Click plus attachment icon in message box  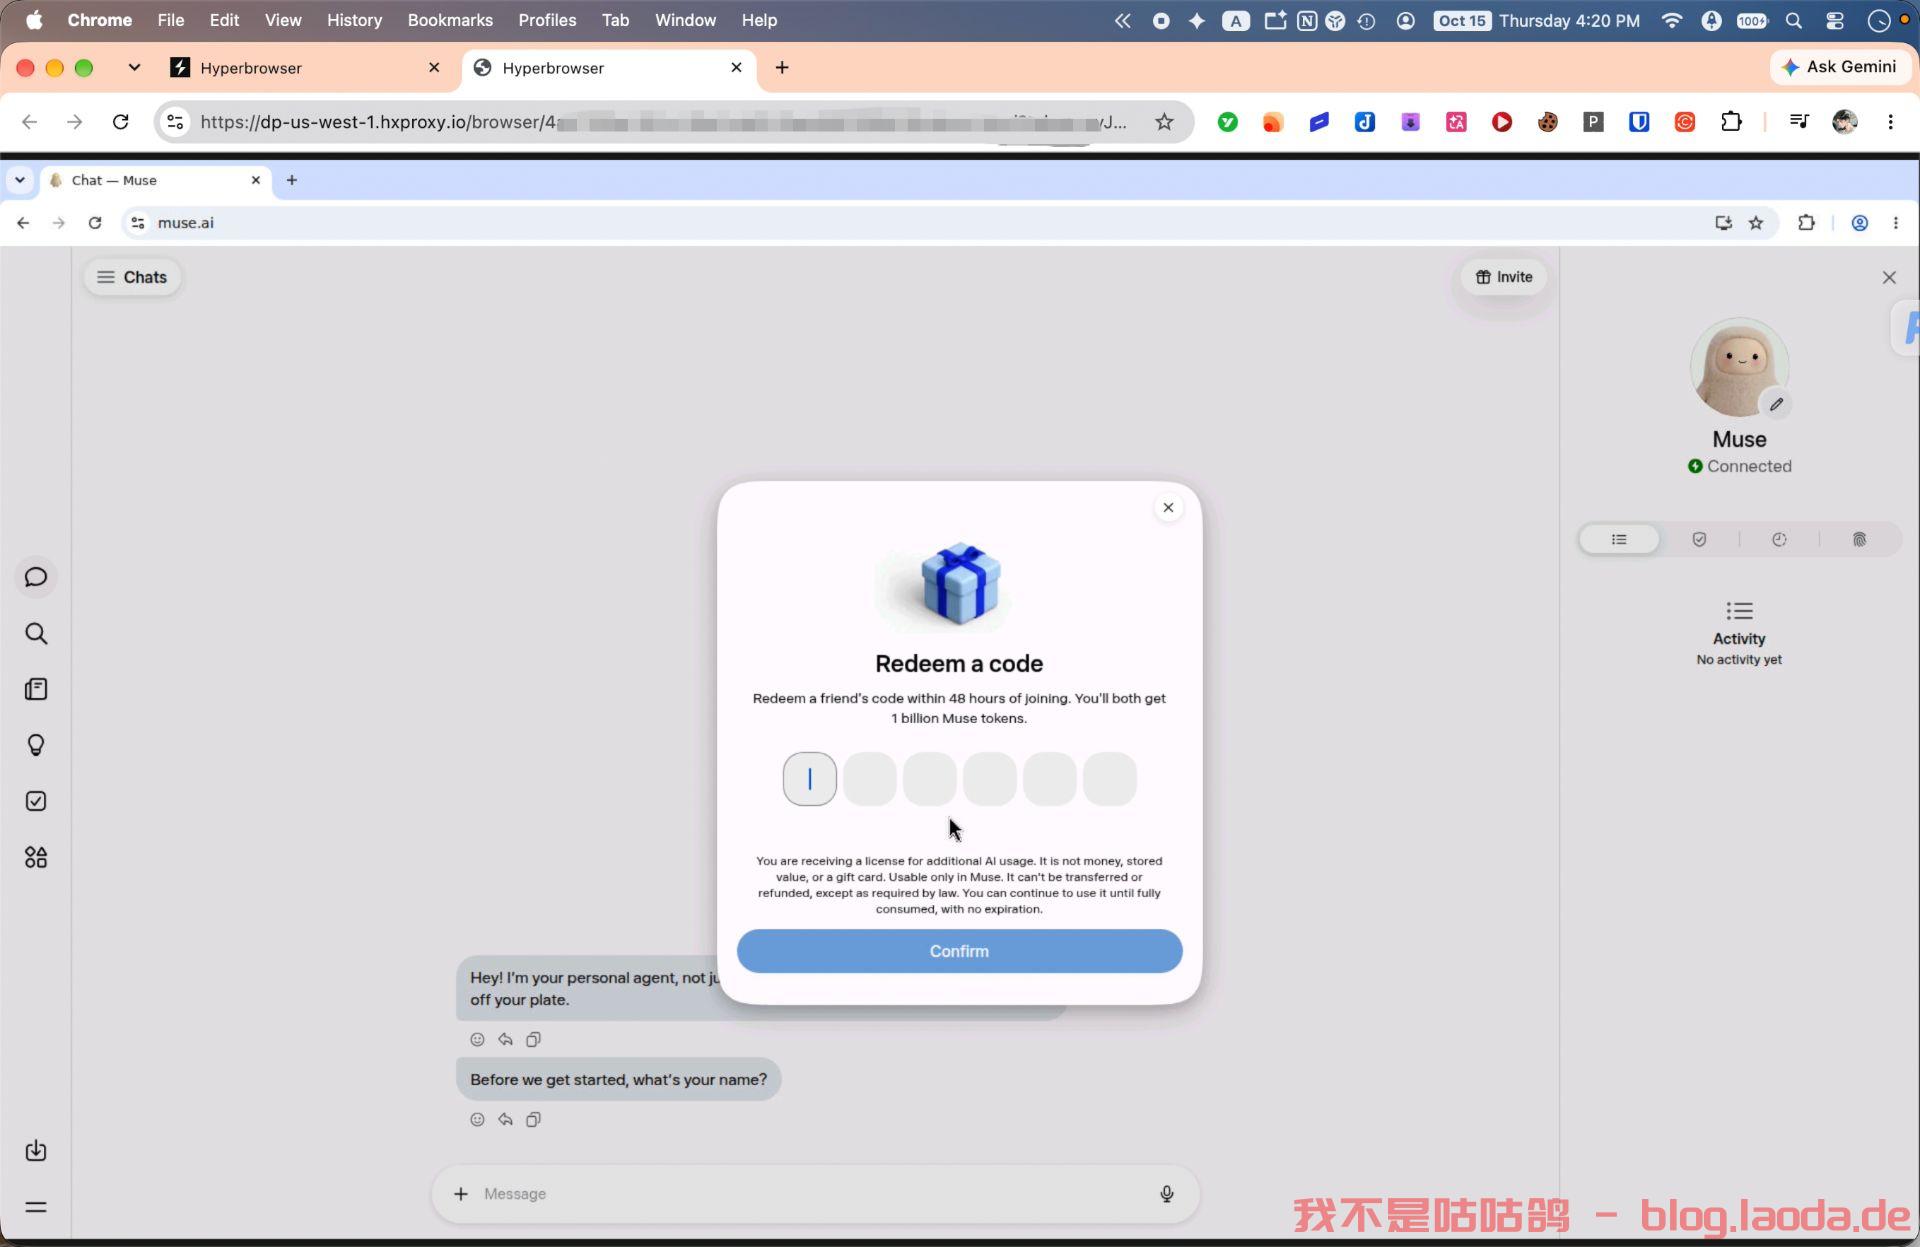click(460, 1193)
